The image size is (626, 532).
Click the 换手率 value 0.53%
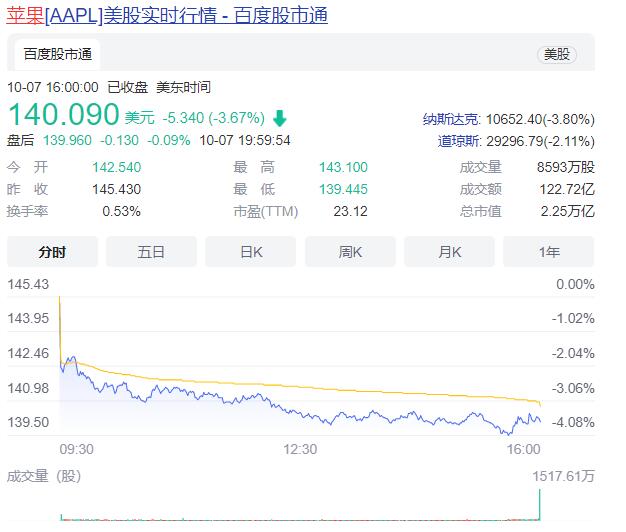121,211
